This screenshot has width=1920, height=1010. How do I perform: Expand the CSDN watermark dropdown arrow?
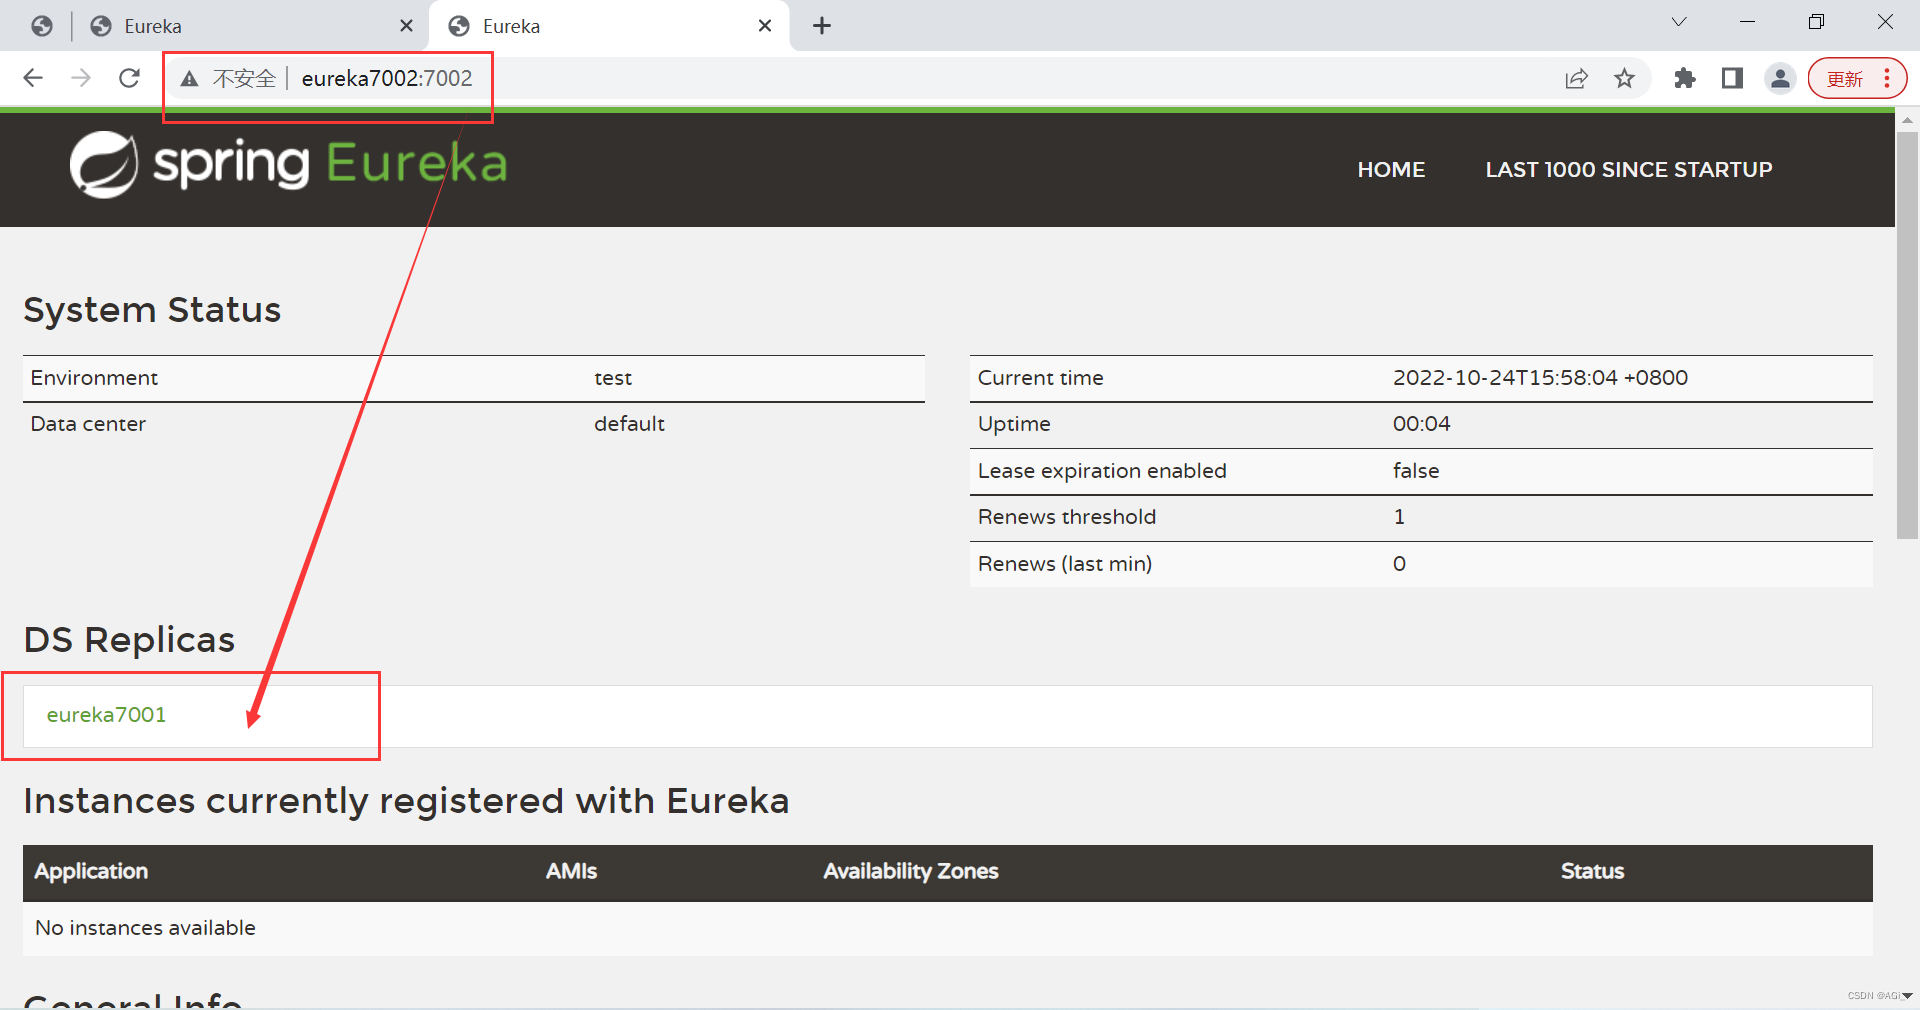(1907, 996)
